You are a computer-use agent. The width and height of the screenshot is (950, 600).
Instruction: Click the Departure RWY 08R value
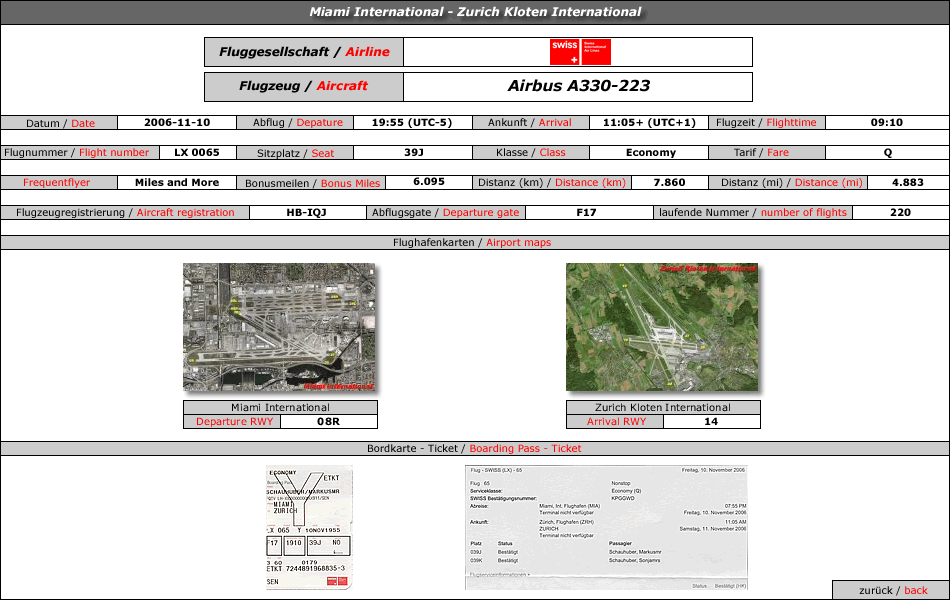point(328,422)
